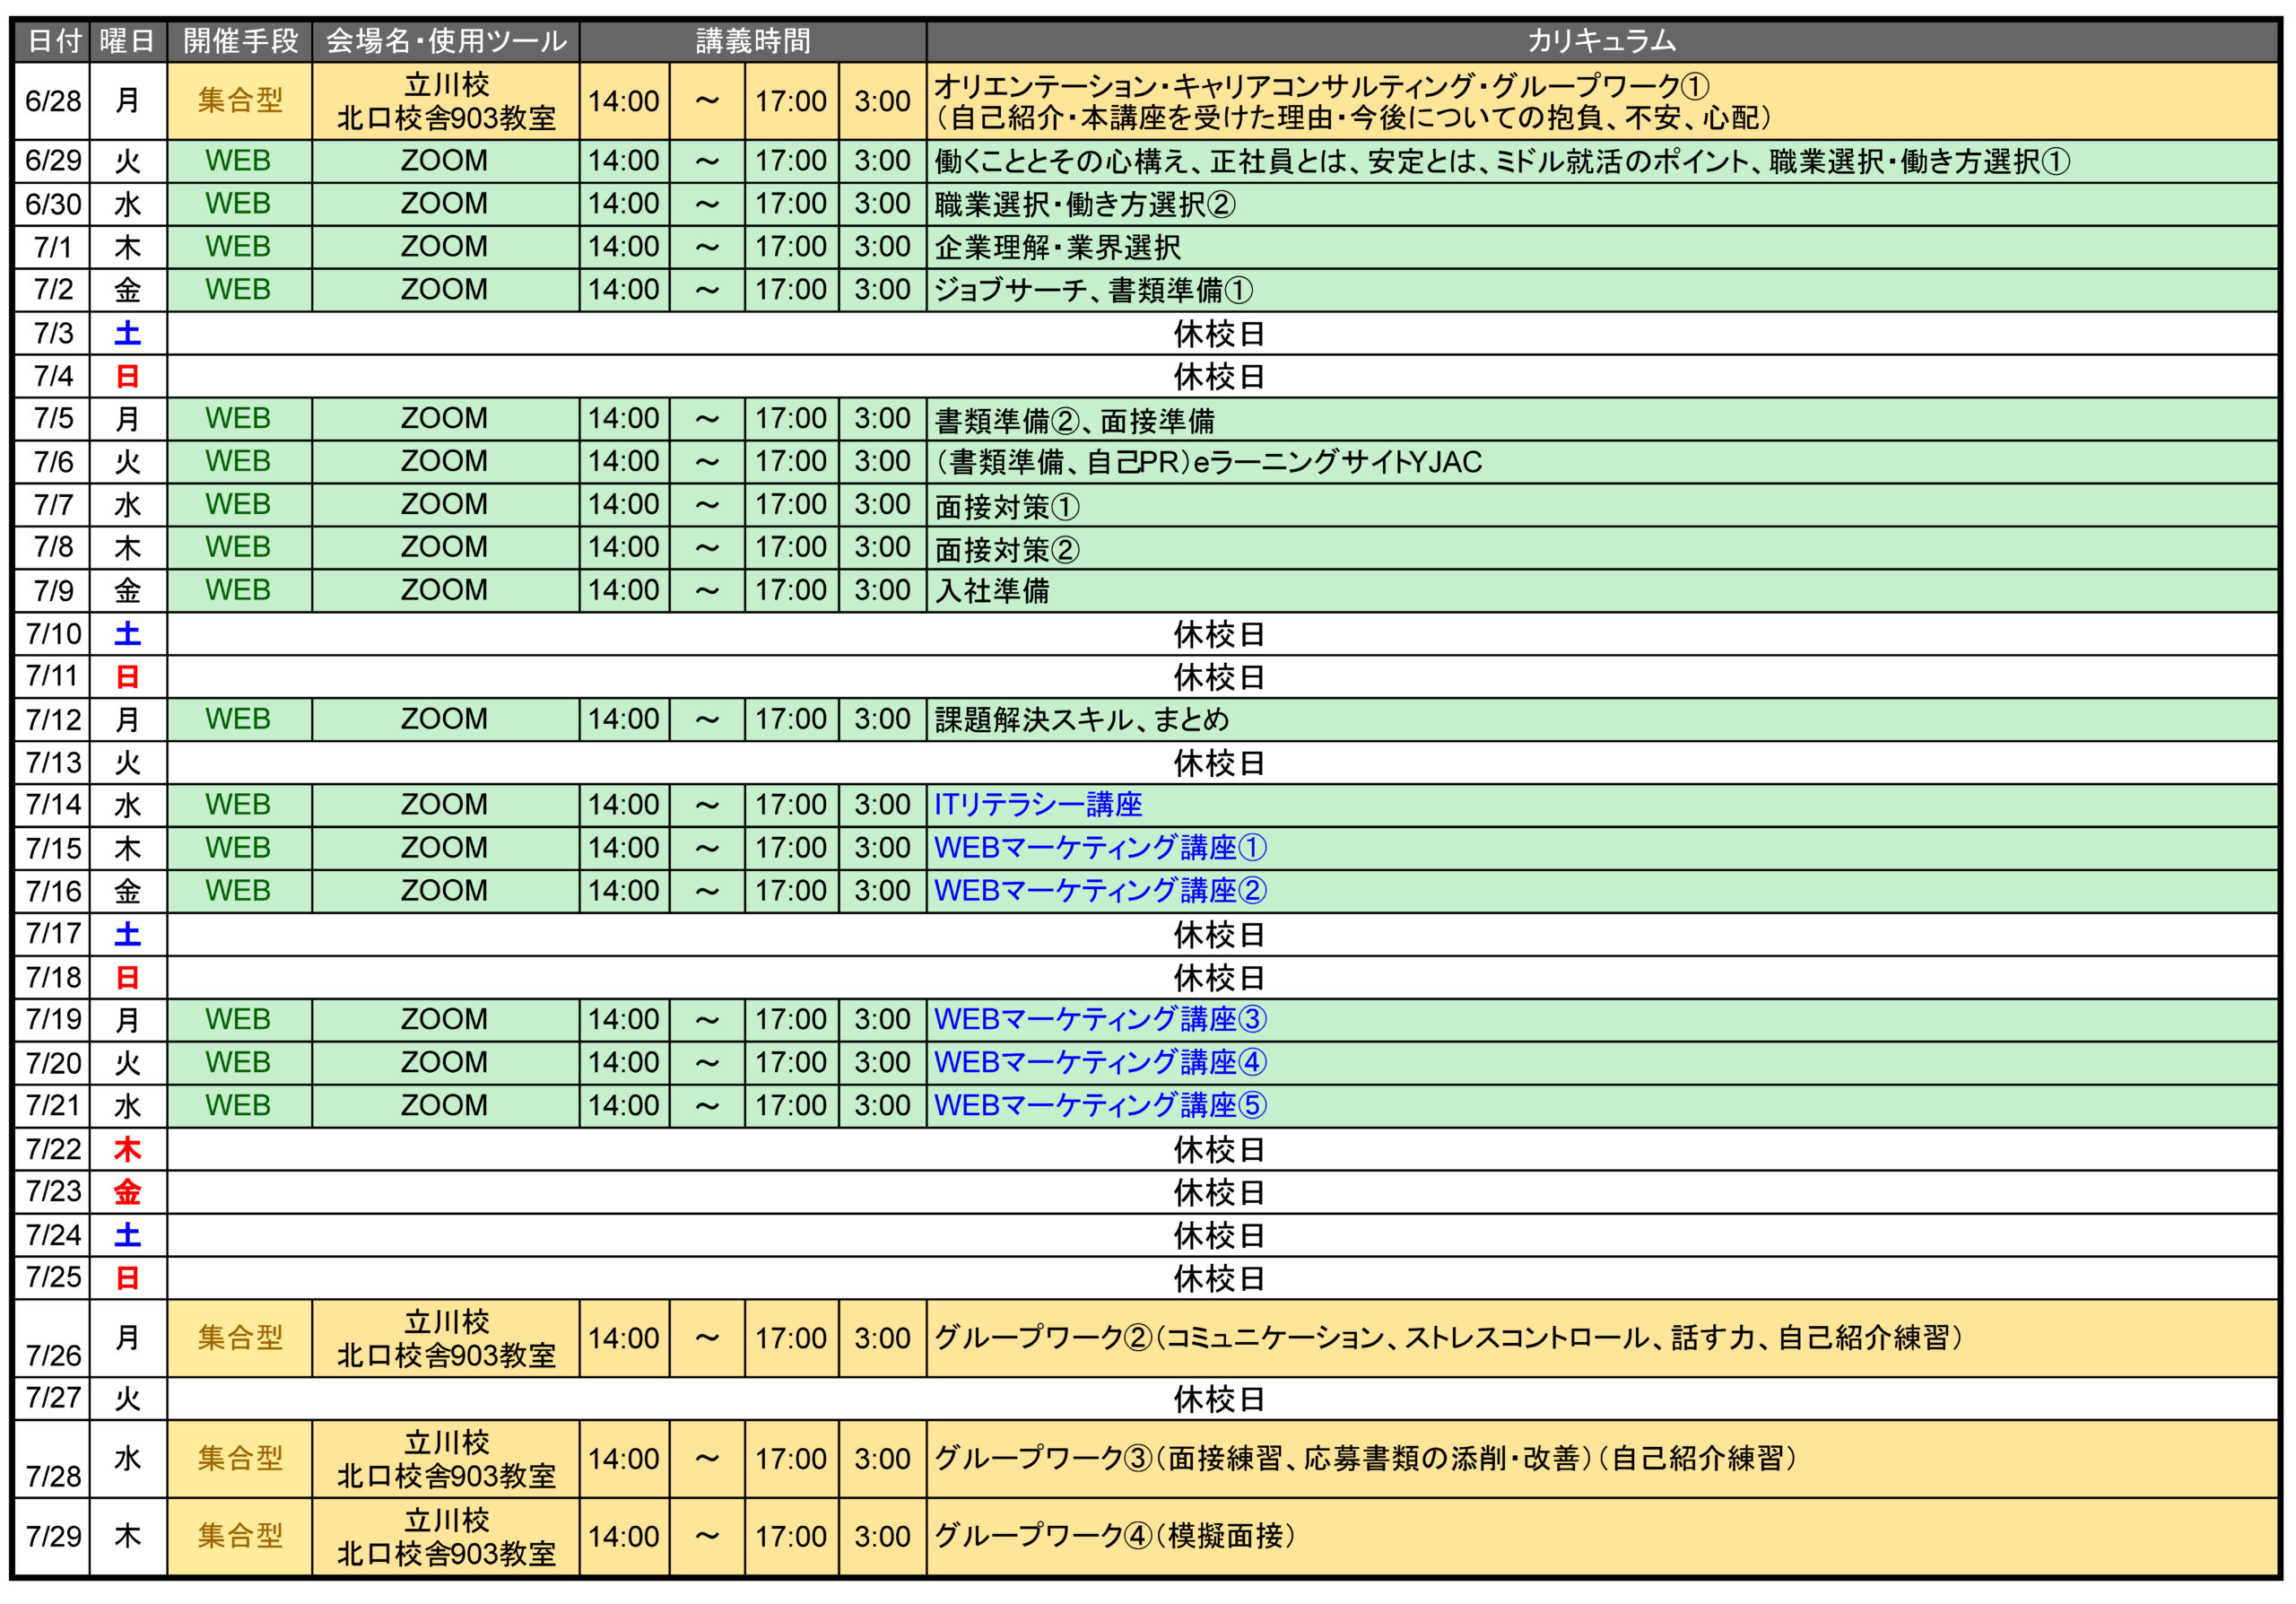Click the red 木 next to 7/22
Viewport: 2296px width, 1604px height.
click(x=128, y=1150)
